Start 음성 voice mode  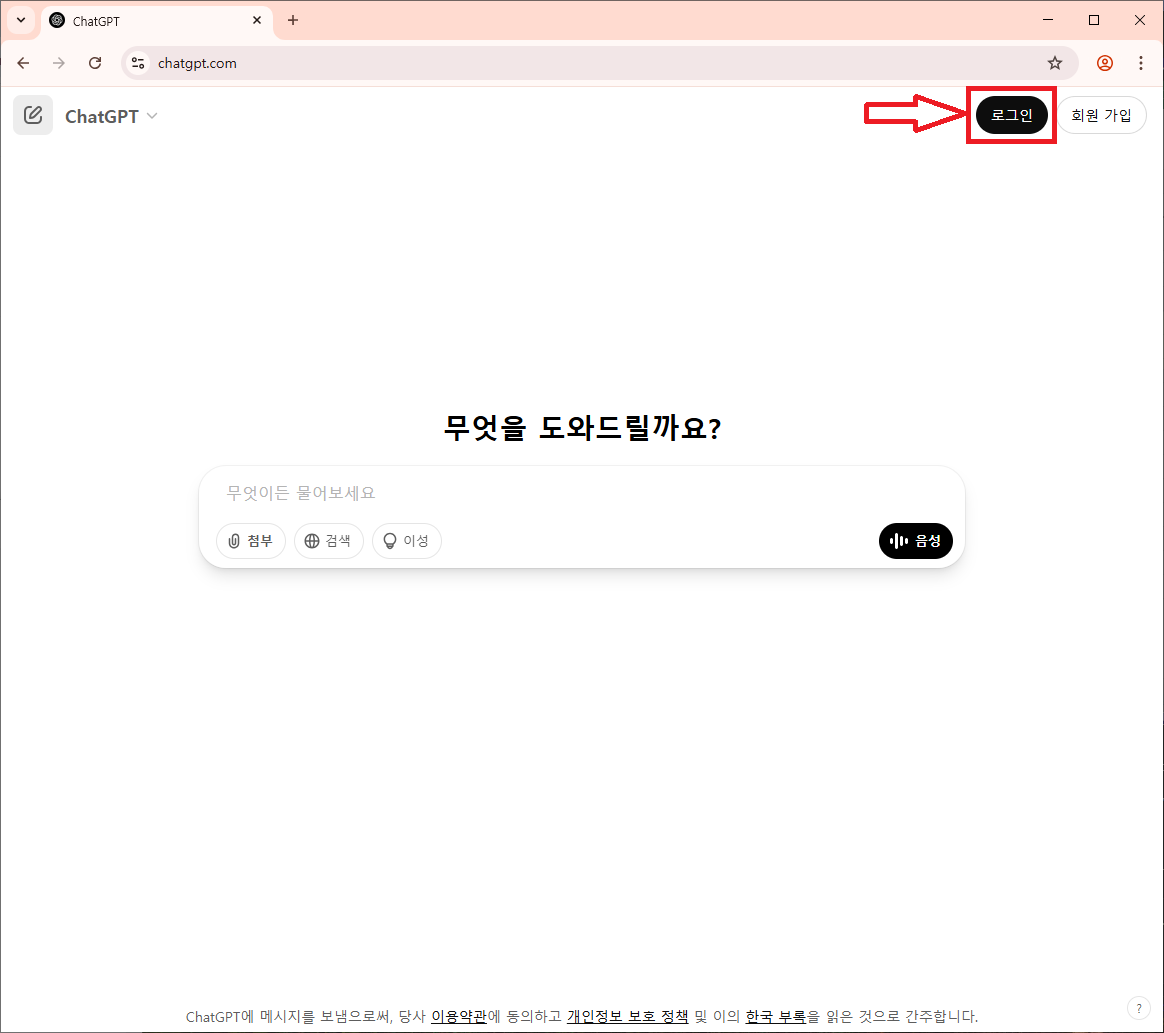tap(915, 541)
